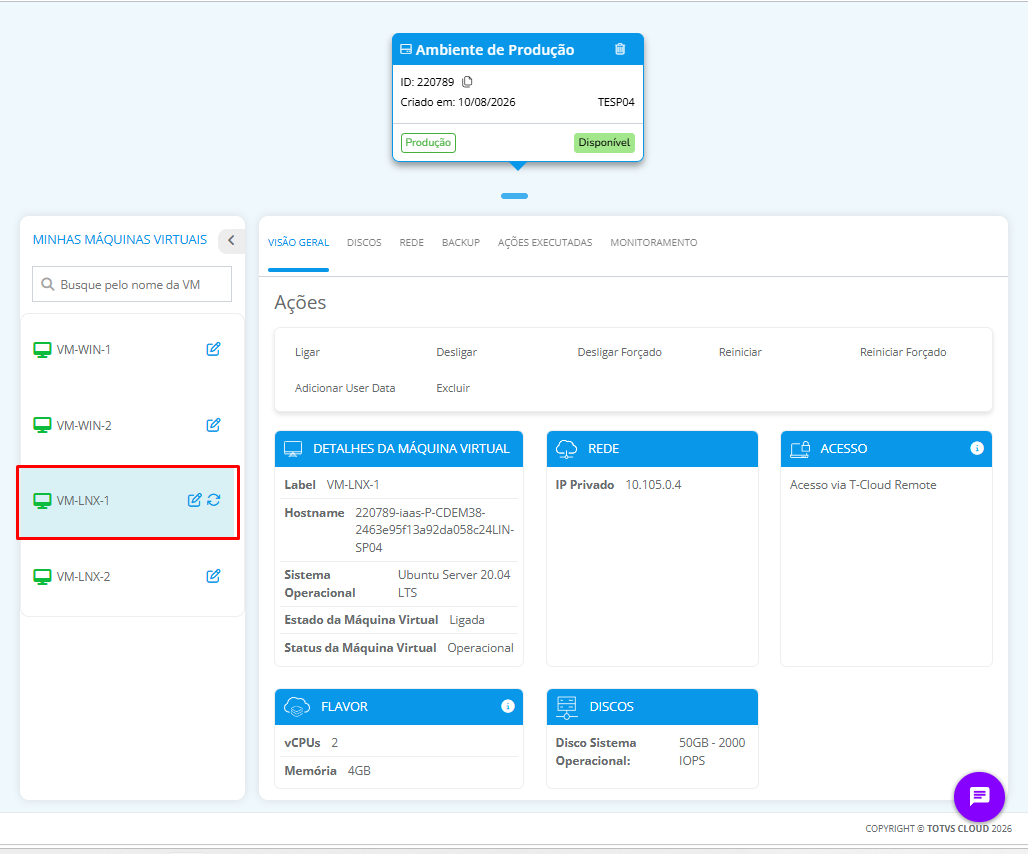
Task: Click the Ligada state value
Action: (x=467, y=619)
